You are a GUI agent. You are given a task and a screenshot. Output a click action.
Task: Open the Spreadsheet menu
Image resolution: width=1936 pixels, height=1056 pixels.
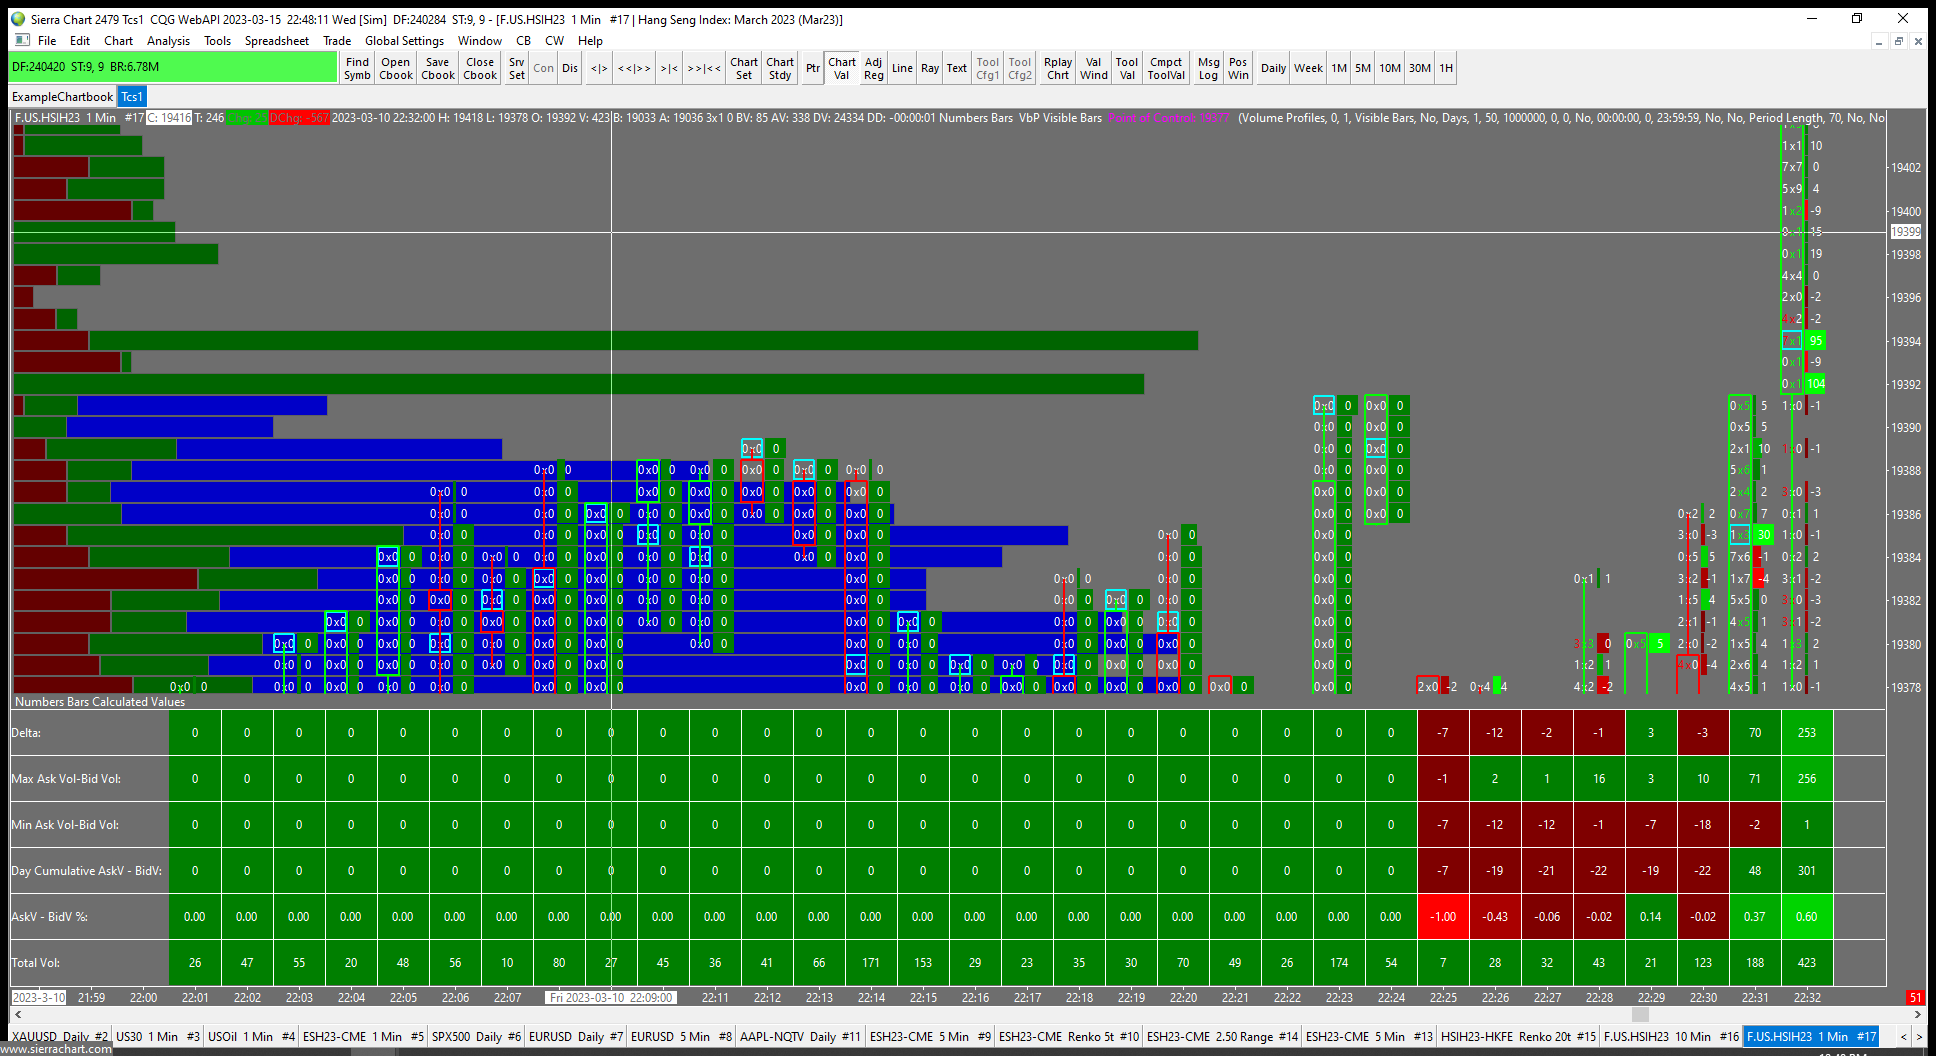277,41
